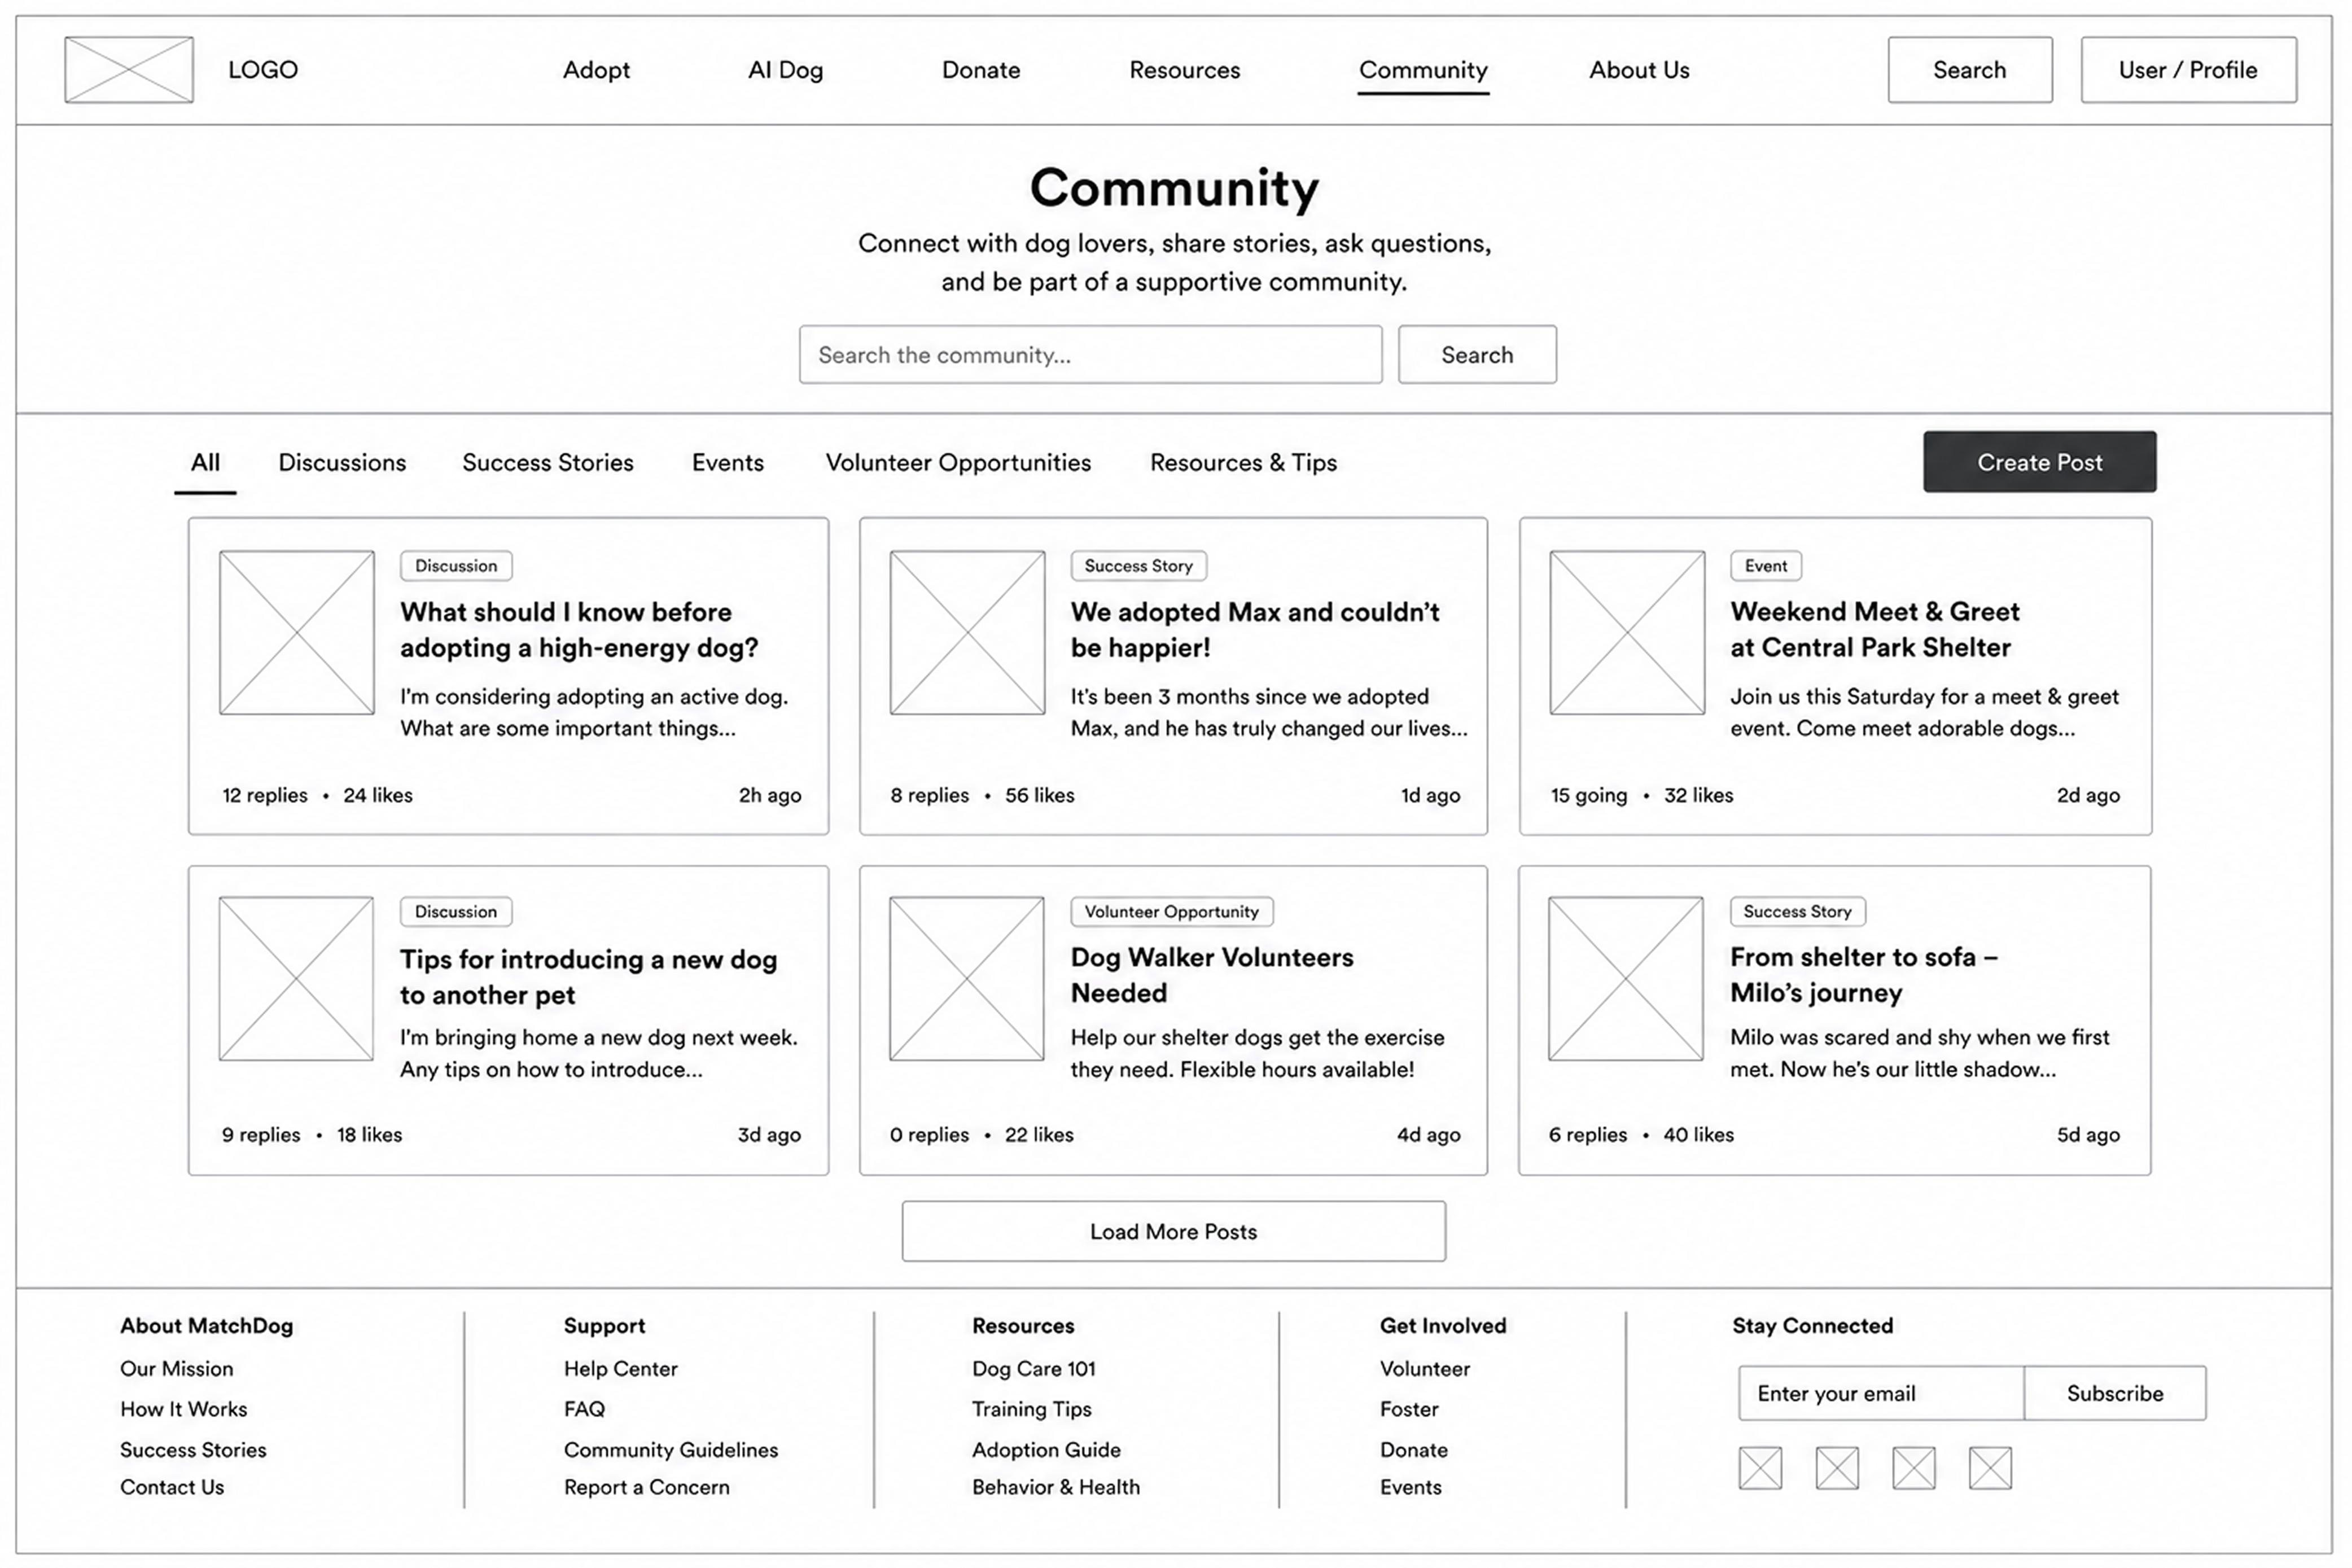Click '40 likes' on Milo's journey post
Screen dimensions: 2352x1568
(1699, 1135)
